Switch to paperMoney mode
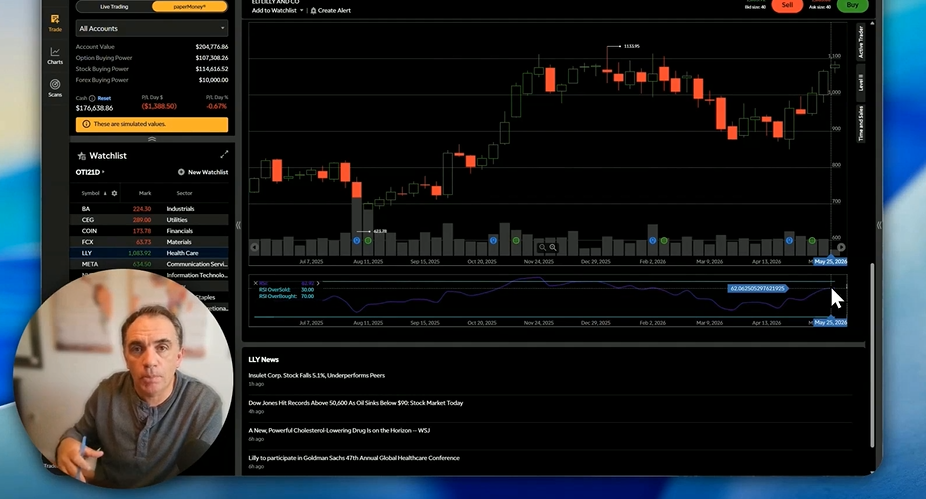926x499 pixels. pyautogui.click(x=190, y=7)
